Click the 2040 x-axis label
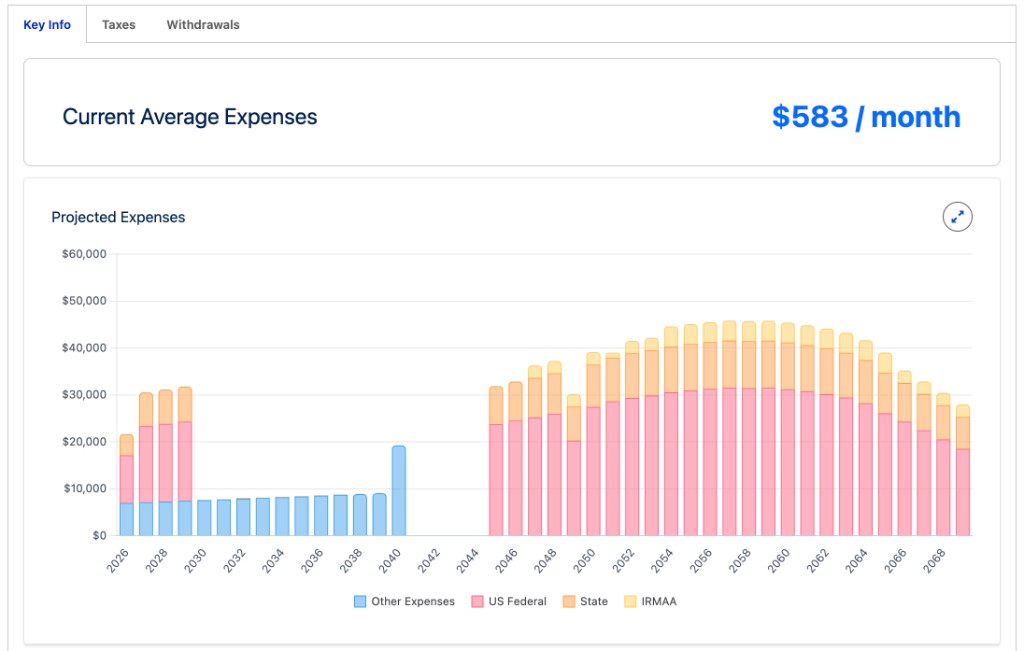This screenshot has height=651, width=1024. pos(390,561)
